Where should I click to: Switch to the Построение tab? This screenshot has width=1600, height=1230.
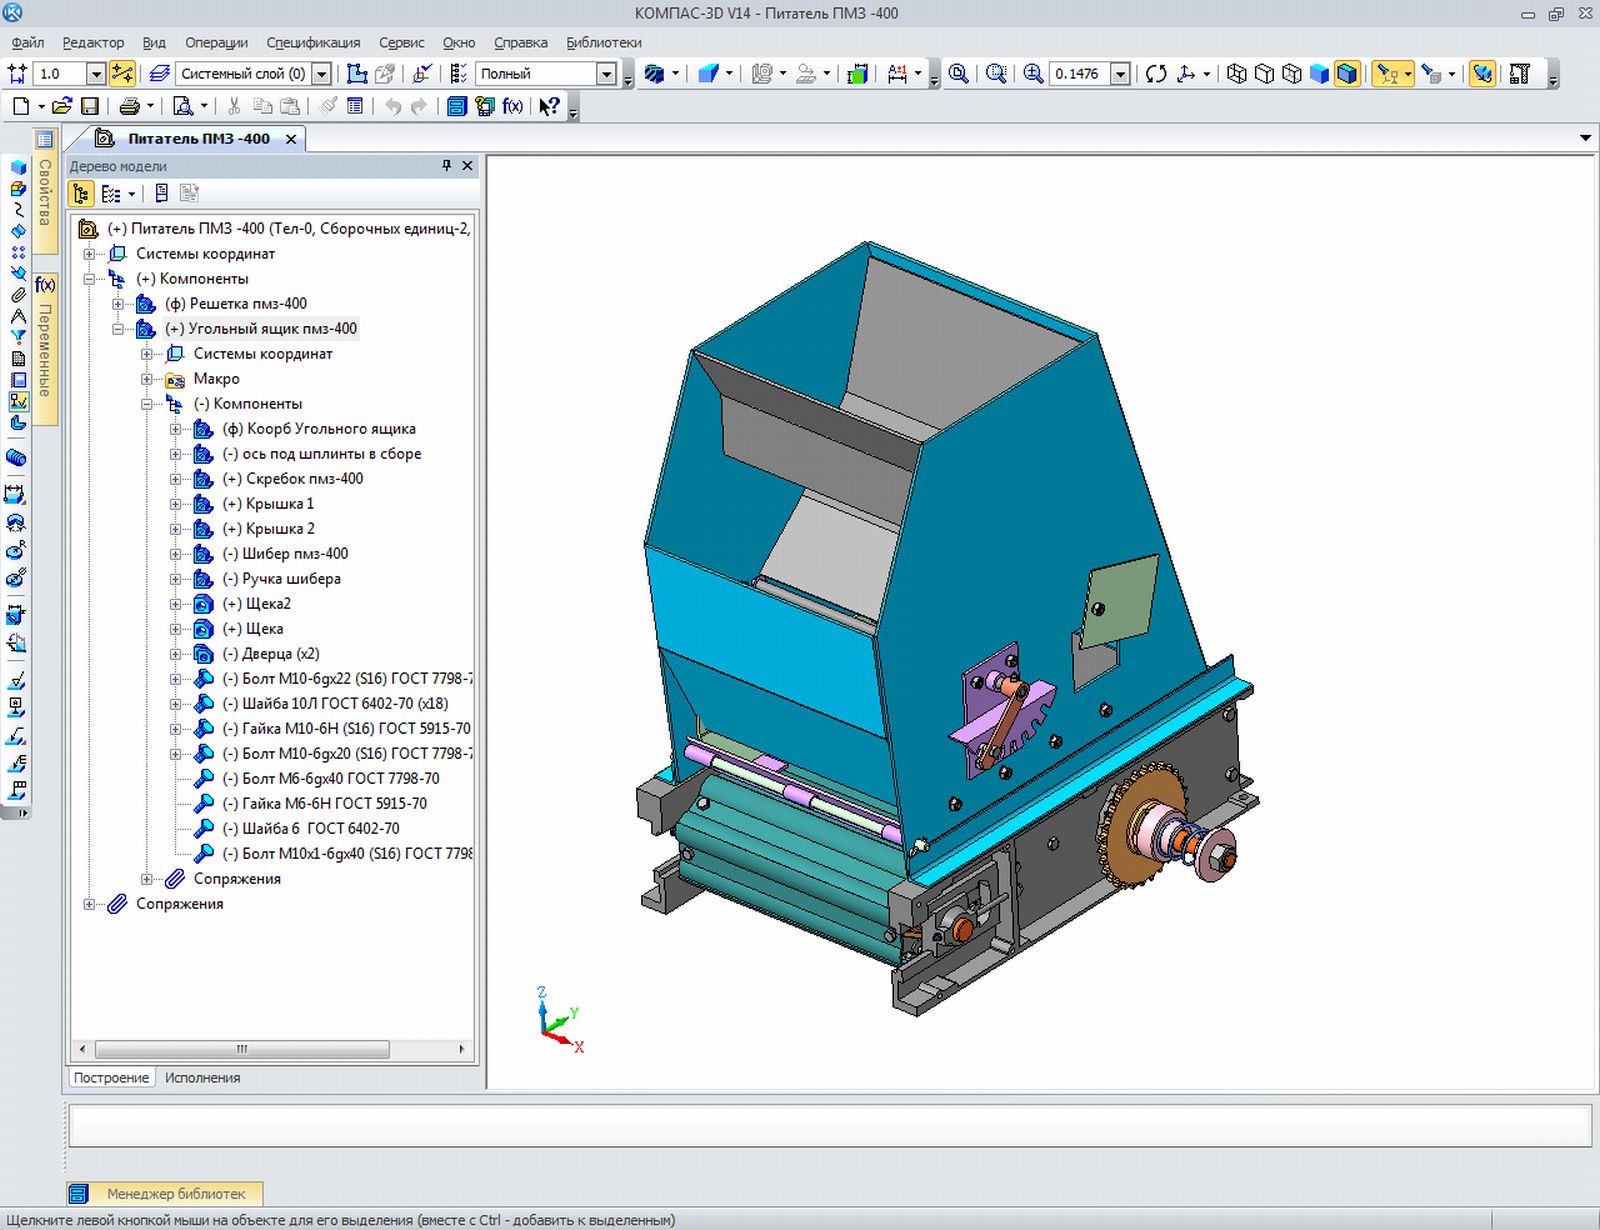tap(111, 1078)
